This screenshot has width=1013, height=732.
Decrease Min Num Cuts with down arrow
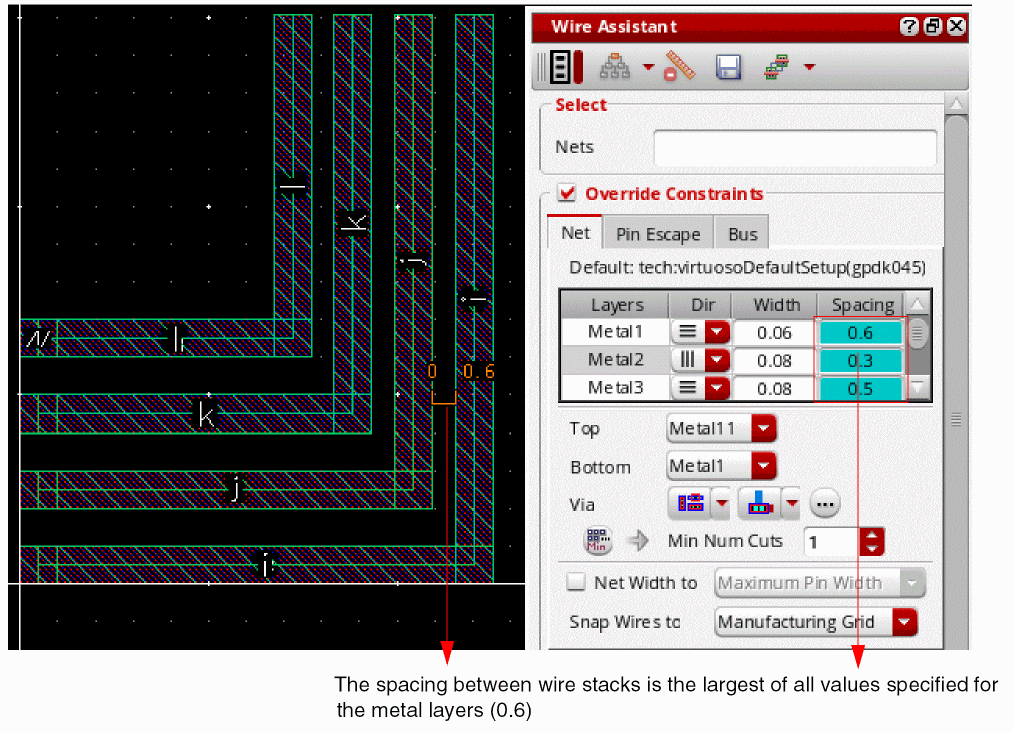click(x=872, y=549)
